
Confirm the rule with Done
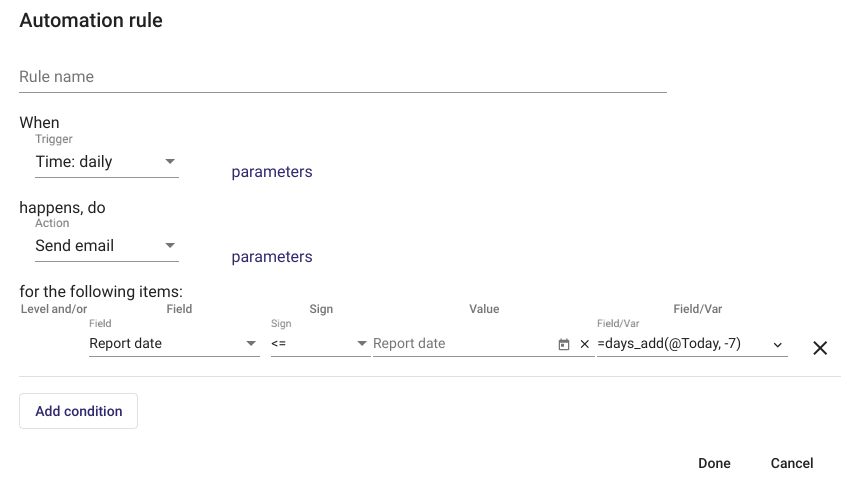tap(714, 463)
